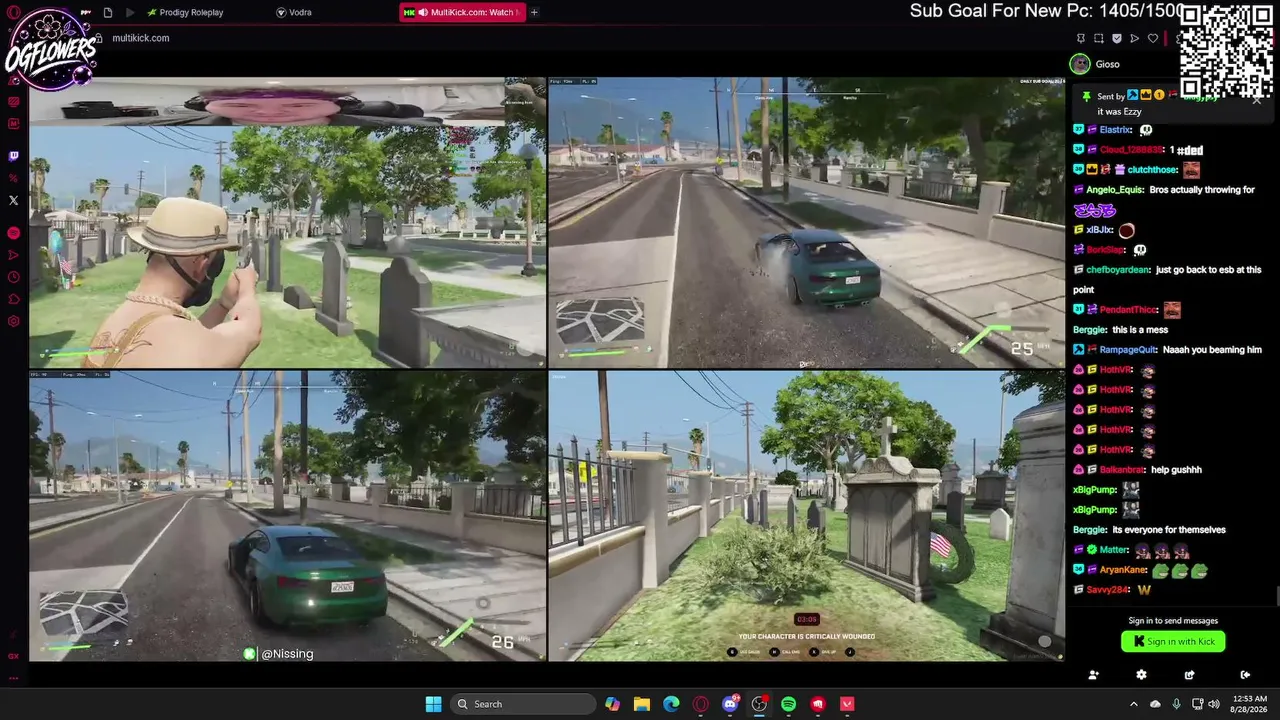Click the send/flow arrow icon in toolbar
Screen dimensions: 1280x720
tap(1134, 38)
